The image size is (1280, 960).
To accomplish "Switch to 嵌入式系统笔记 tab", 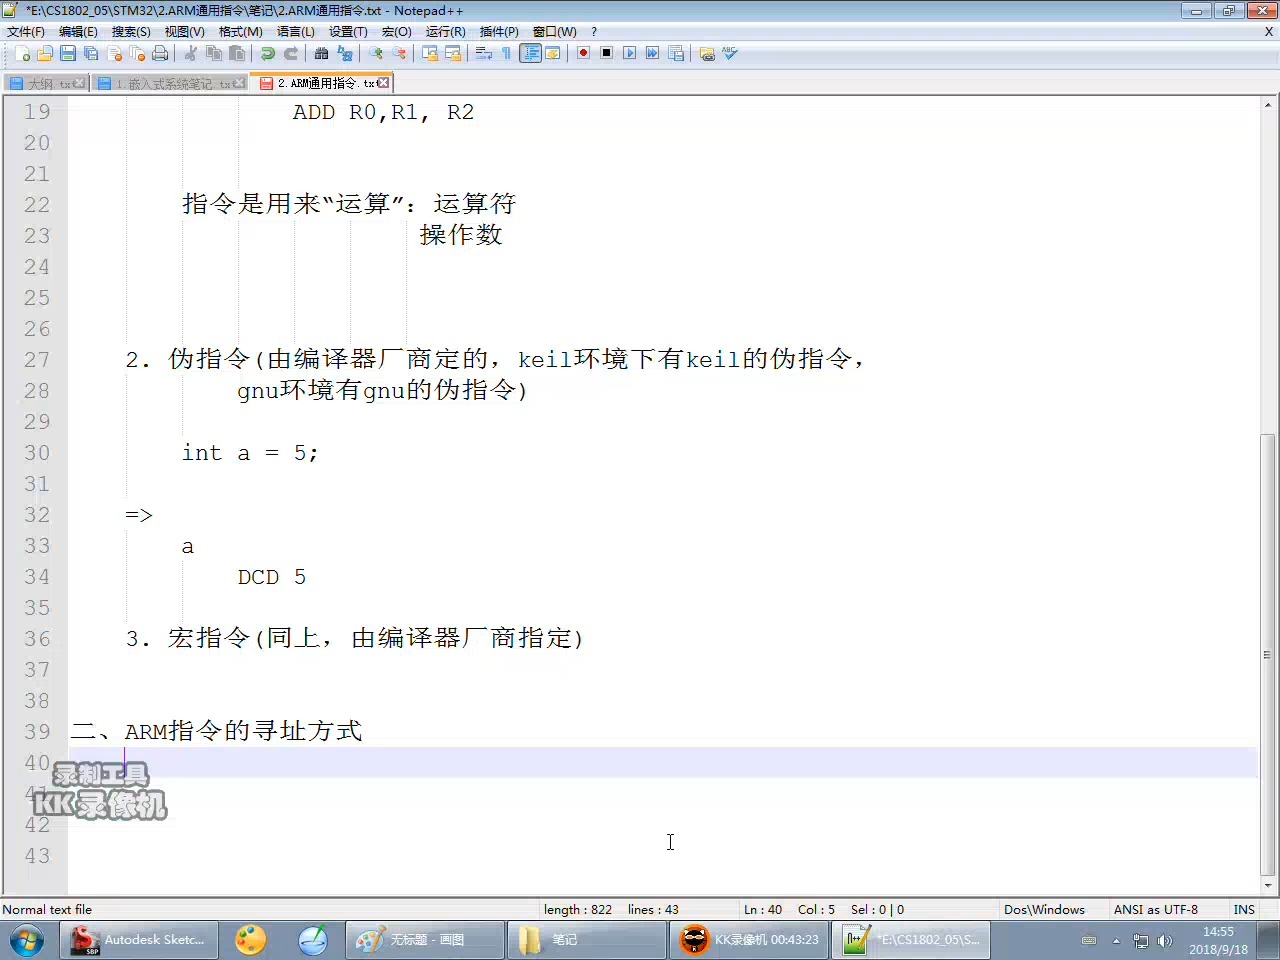I will pyautogui.click(x=171, y=83).
